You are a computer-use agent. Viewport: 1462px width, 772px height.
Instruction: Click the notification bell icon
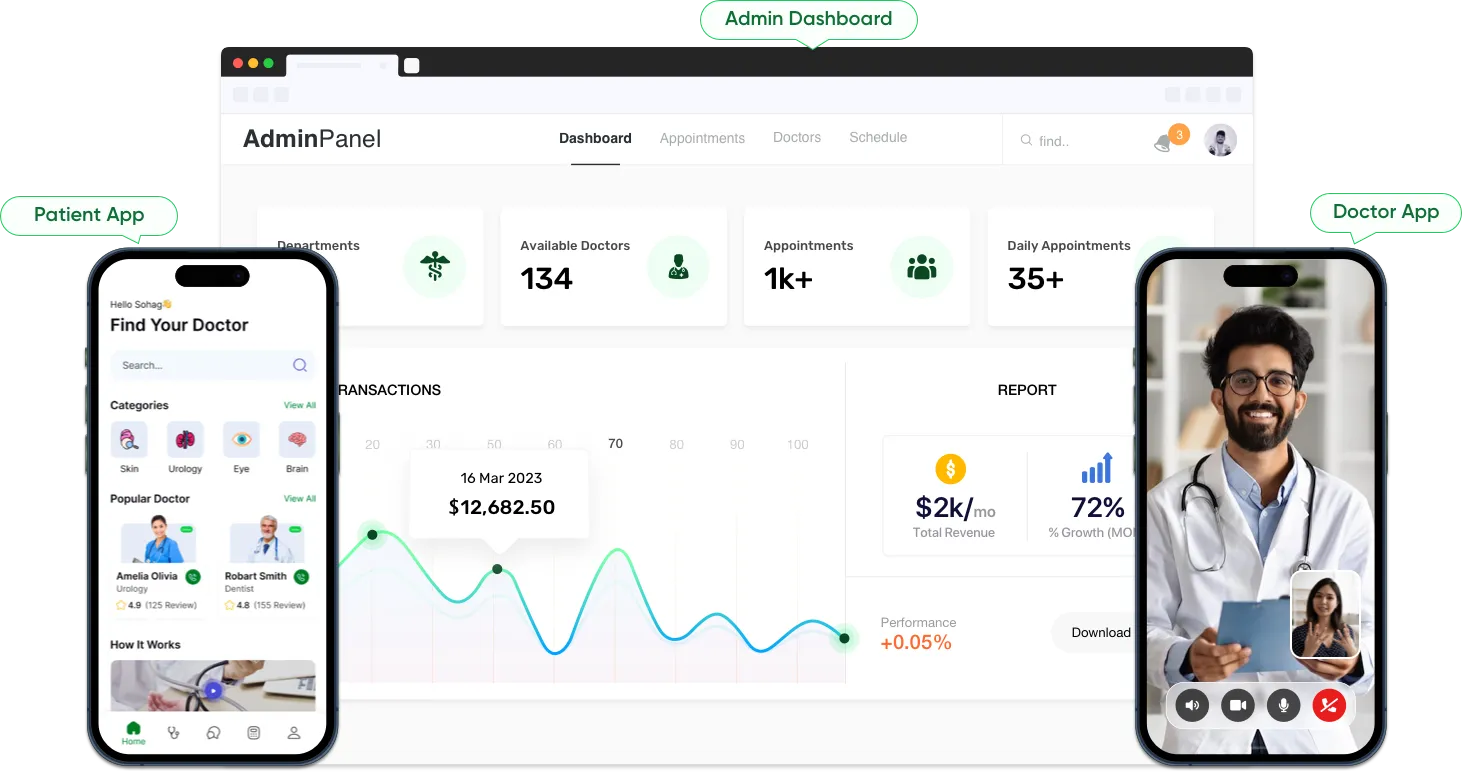pyautogui.click(x=1163, y=143)
